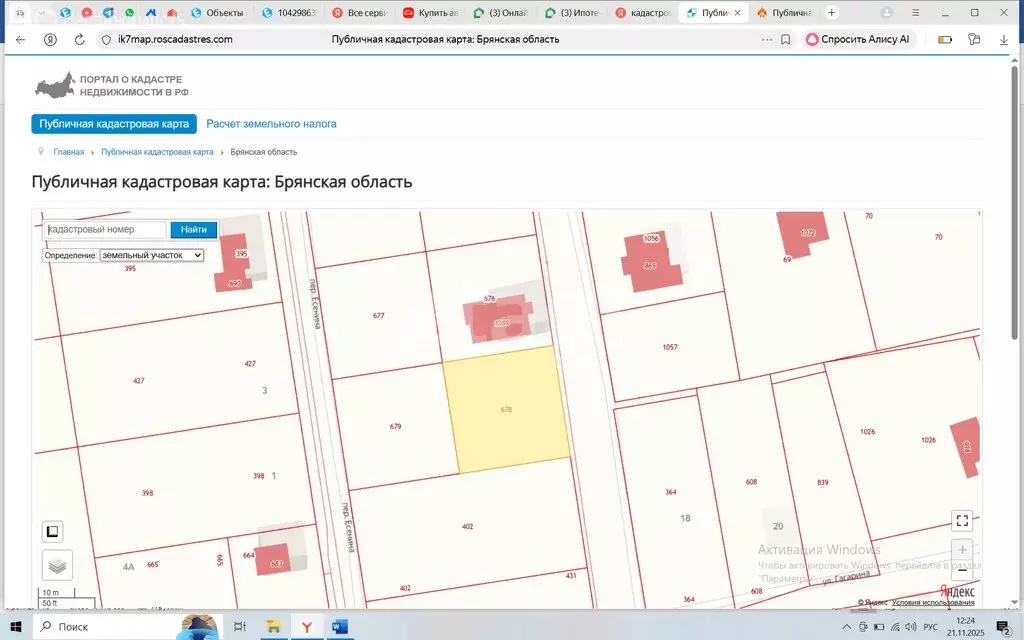Open the address bar three-dots menu
This screenshot has width=1024, height=640.
(767, 39)
